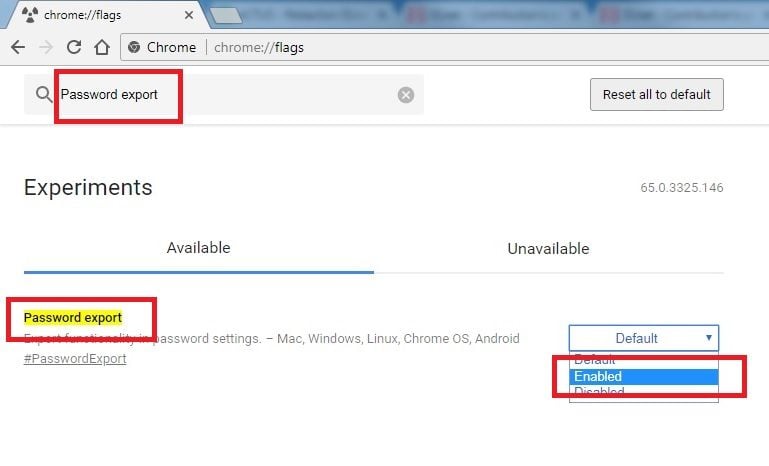The height and width of the screenshot is (466, 769).
Task: Open the home page icon
Action: (102, 47)
